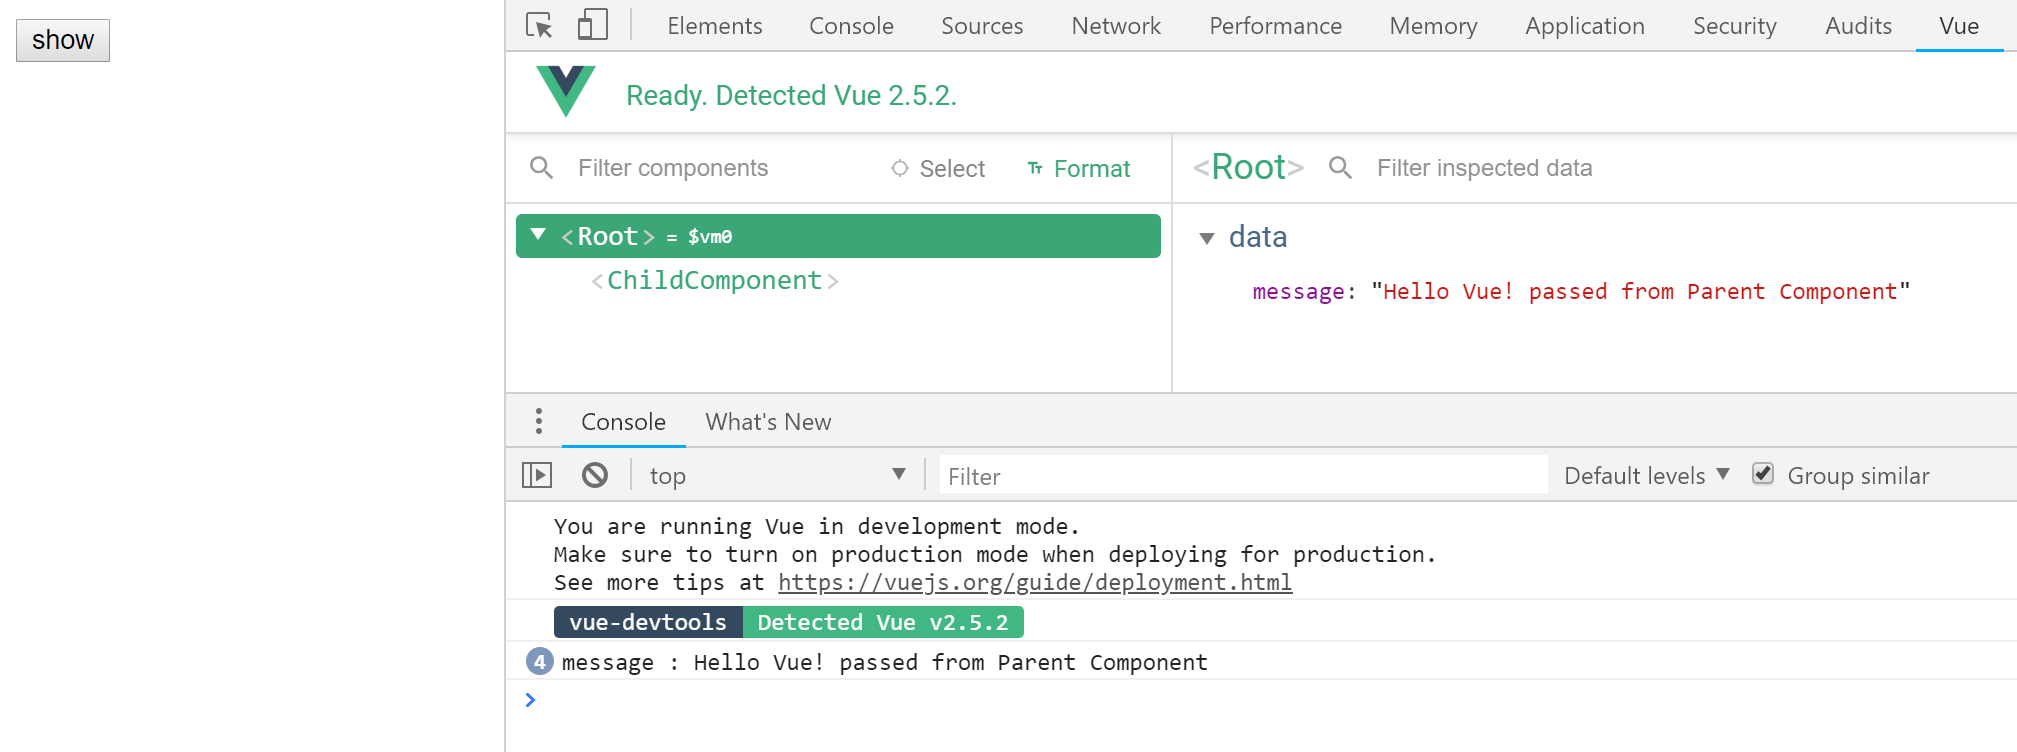The height and width of the screenshot is (752, 2017).
Task: Open the Audits tab
Action: click(1858, 26)
